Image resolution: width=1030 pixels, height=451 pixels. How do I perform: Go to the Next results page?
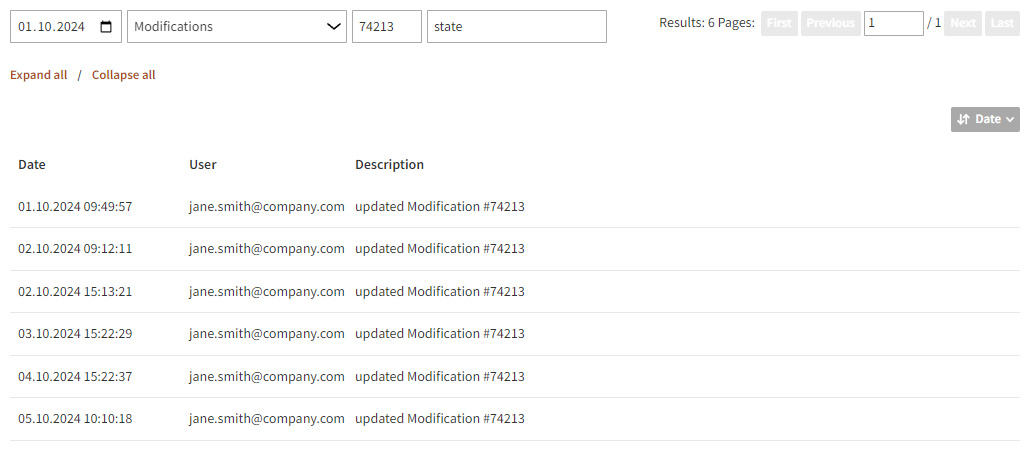pyautogui.click(x=962, y=23)
